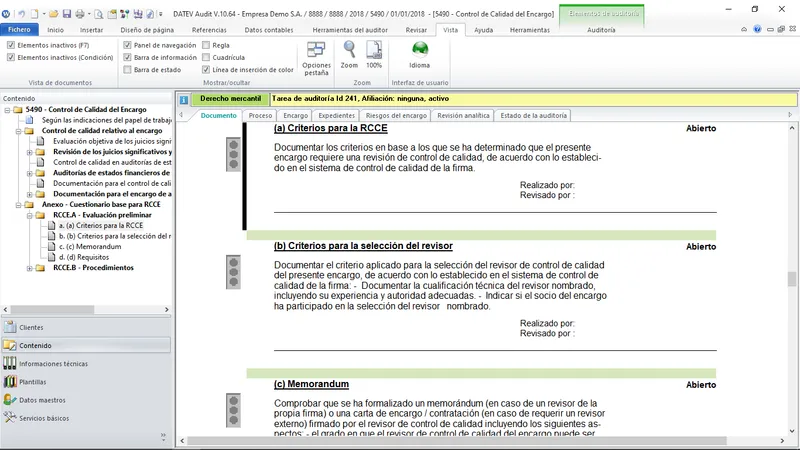This screenshot has height=450, width=800.
Task: Click traffic light icon next to Criterios para la RCCE
Action: 234,155
